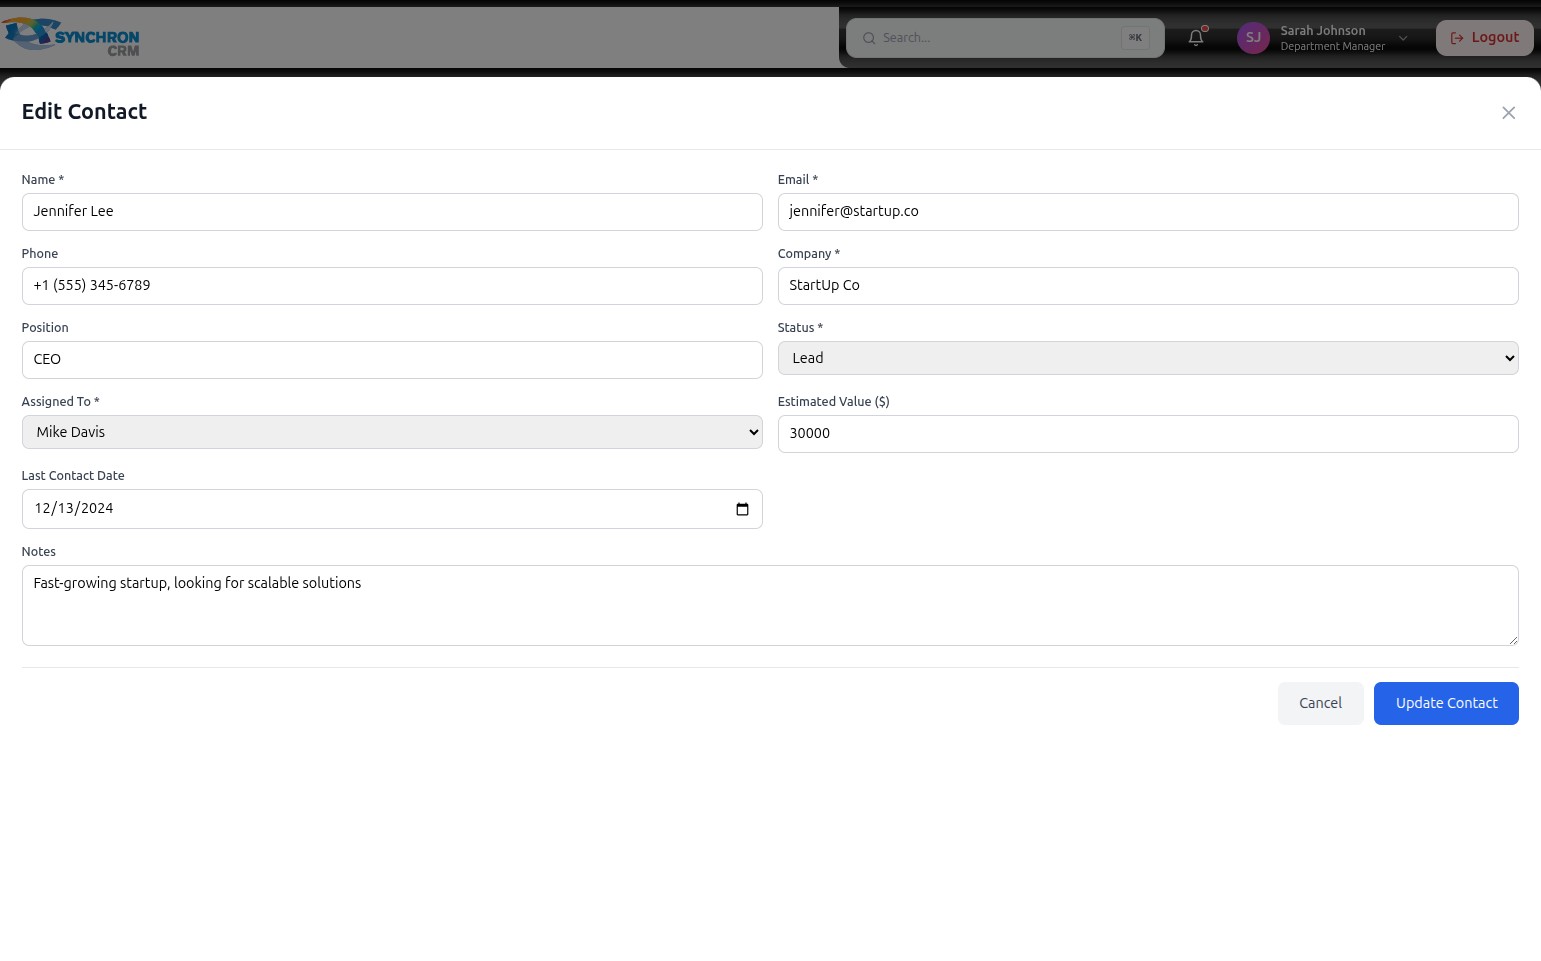Click the Name field with Jennifer Lee
Screen dimensions: 1541x961
click(392, 212)
